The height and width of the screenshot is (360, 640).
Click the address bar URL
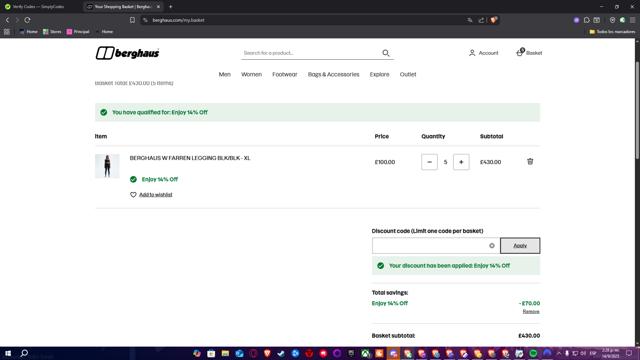point(178,20)
